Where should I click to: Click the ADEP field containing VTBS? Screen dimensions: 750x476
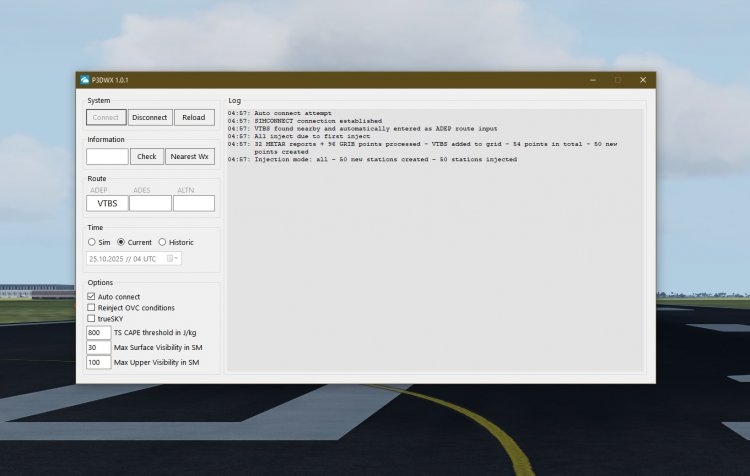point(107,203)
